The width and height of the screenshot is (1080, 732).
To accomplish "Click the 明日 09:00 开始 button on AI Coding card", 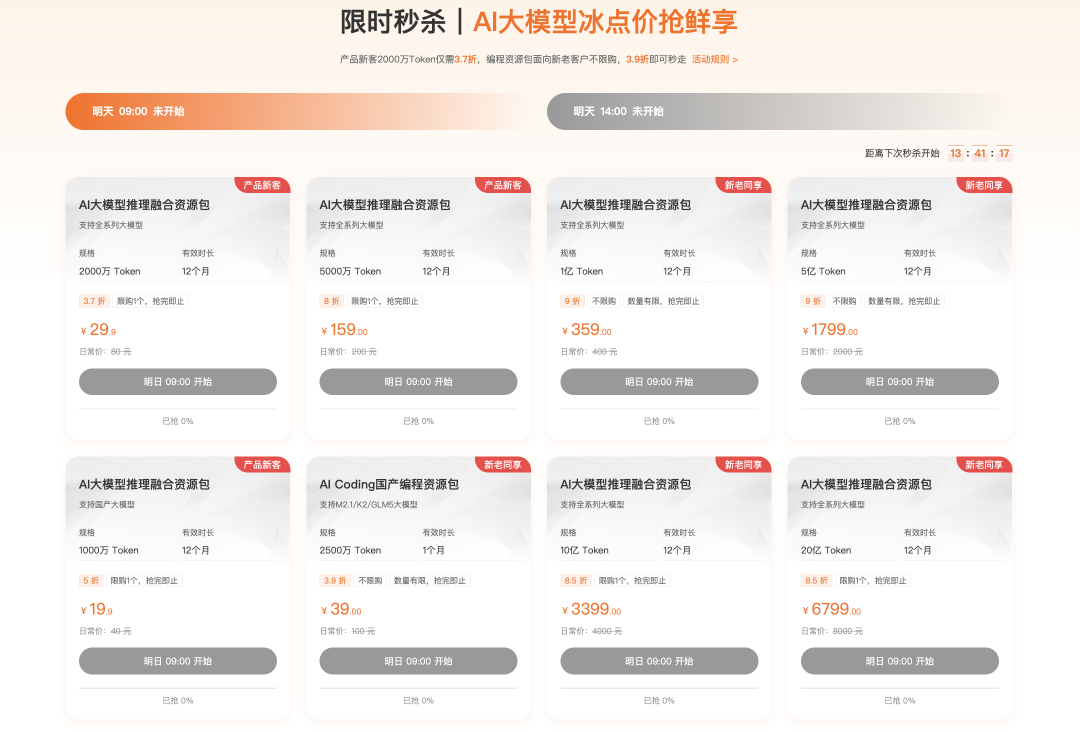I will point(418,661).
